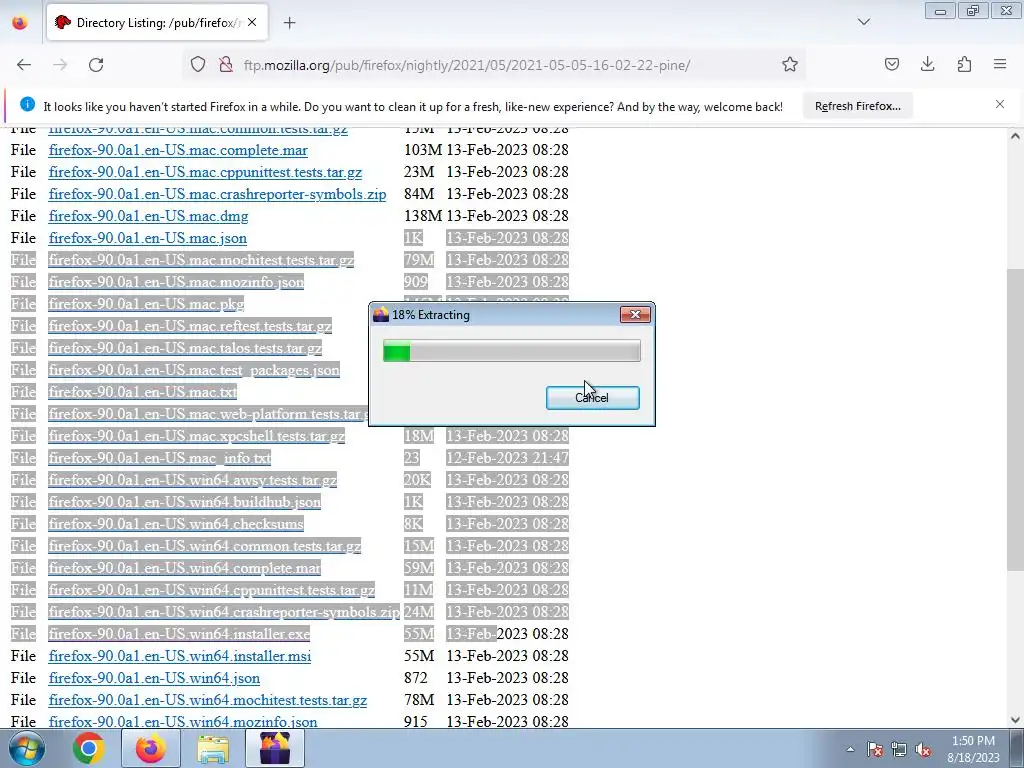Open the Extensions puzzle icon
Screen dimensions: 1024x768
[964, 65]
